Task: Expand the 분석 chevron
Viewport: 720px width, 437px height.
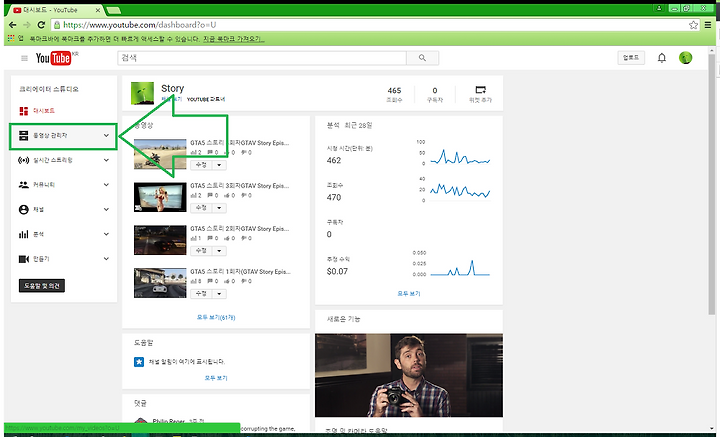Action: pos(106,234)
